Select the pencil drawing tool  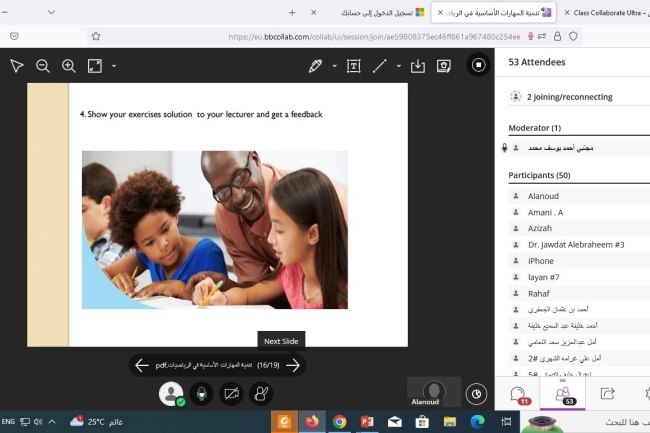[x=315, y=66]
